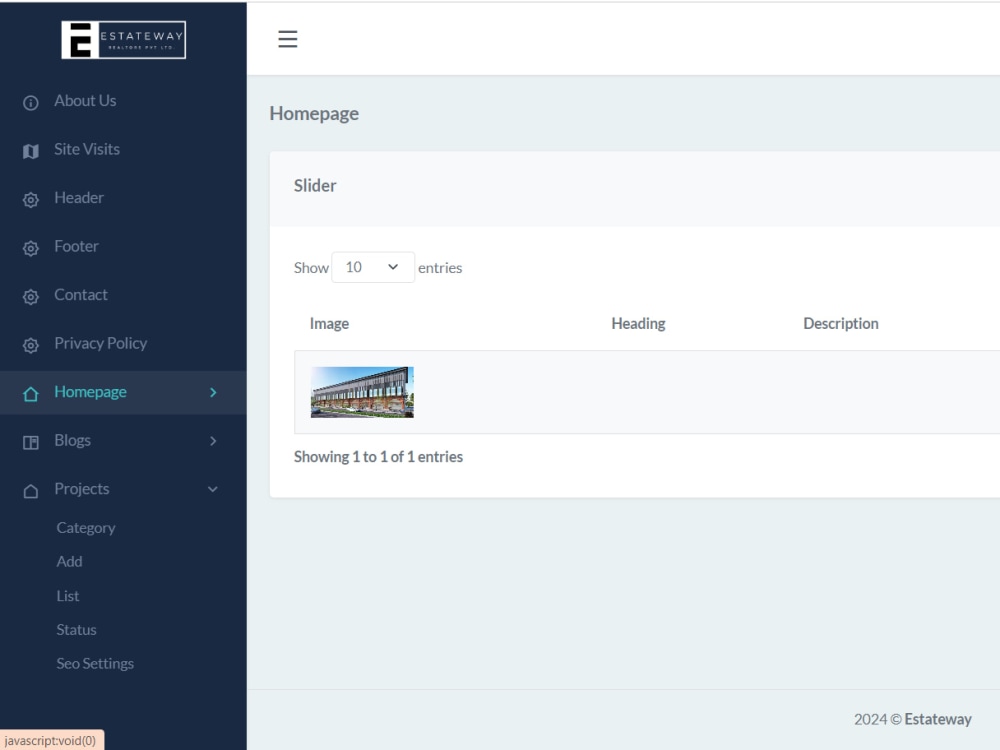Open Category under Projects
Image resolution: width=1000 pixels, height=750 pixels.
click(85, 528)
